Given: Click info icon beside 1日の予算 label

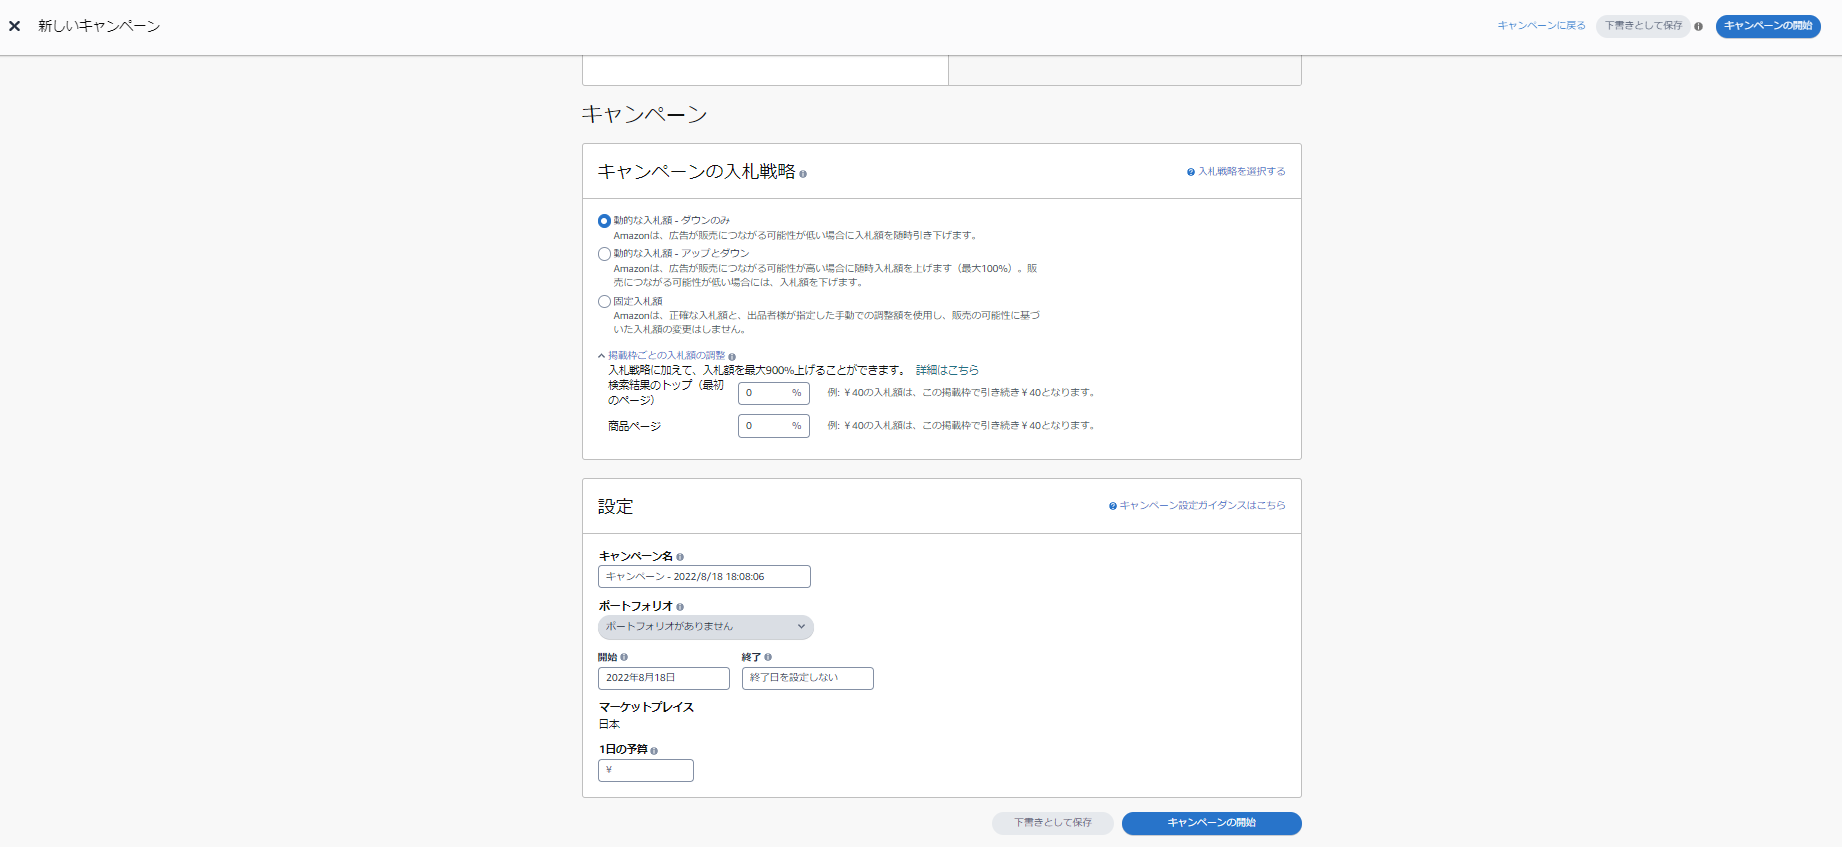Looking at the screenshot, I should [x=654, y=751].
